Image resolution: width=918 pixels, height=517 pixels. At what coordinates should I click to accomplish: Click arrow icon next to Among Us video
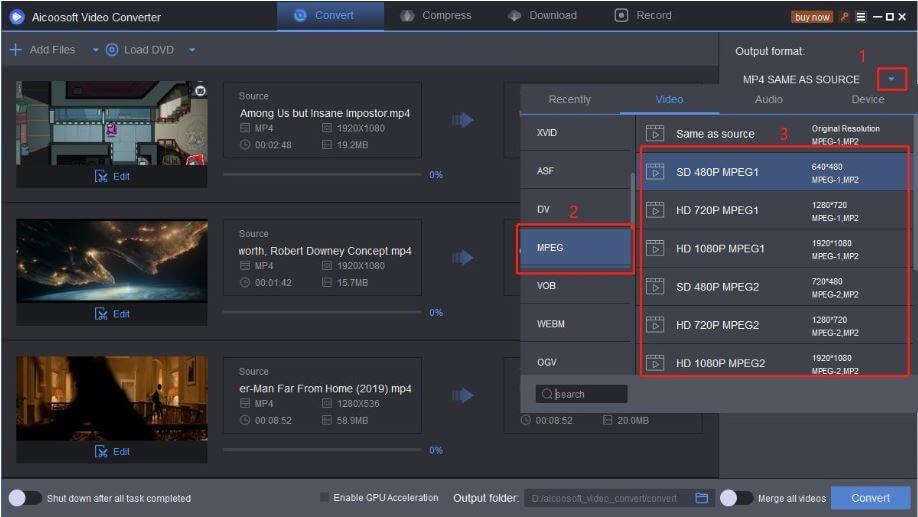(463, 120)
